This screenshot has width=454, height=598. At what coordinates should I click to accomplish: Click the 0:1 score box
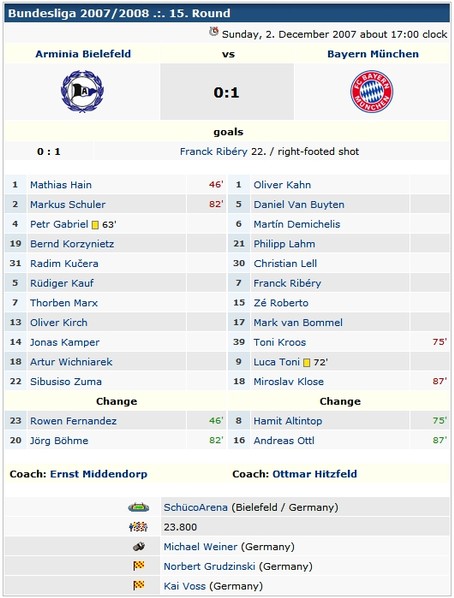coord(227,92)
